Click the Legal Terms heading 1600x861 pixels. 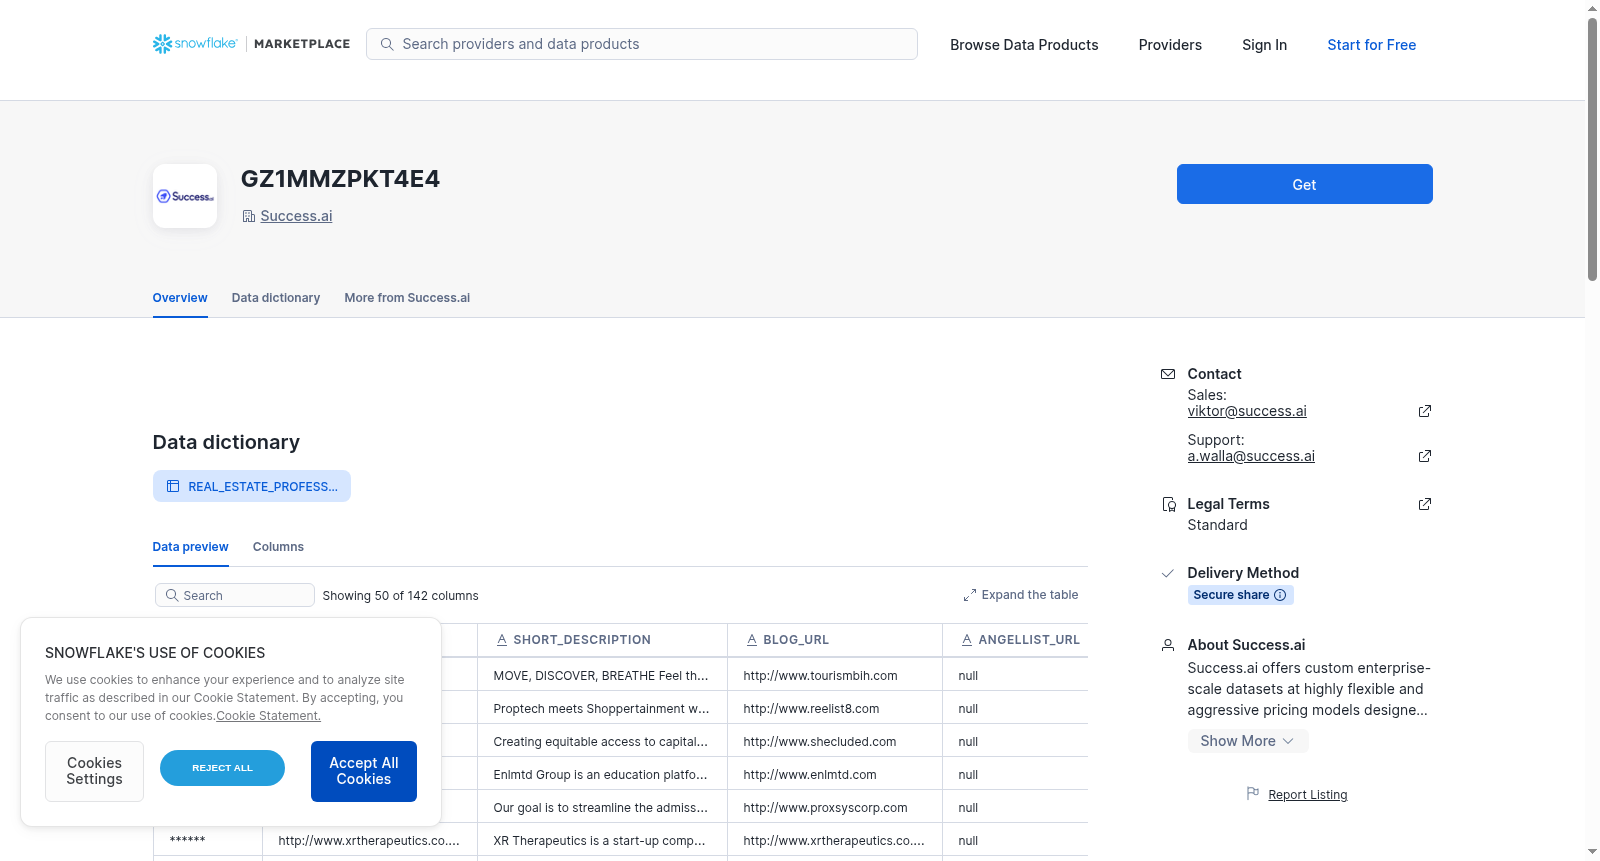coord(1228,504)
